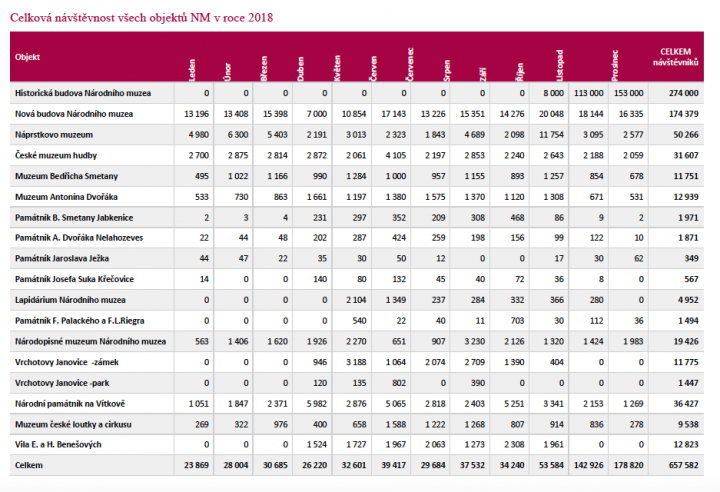The image size is (720, 492).
Task: Click 'Vila E. a H. Benešových' row label
Action: tap(58, 444)
